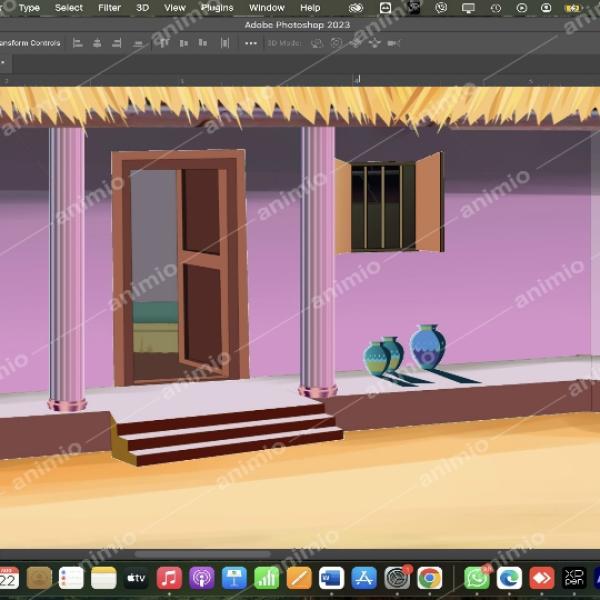
Task: Open the Window menu
Action: [267, 8]
